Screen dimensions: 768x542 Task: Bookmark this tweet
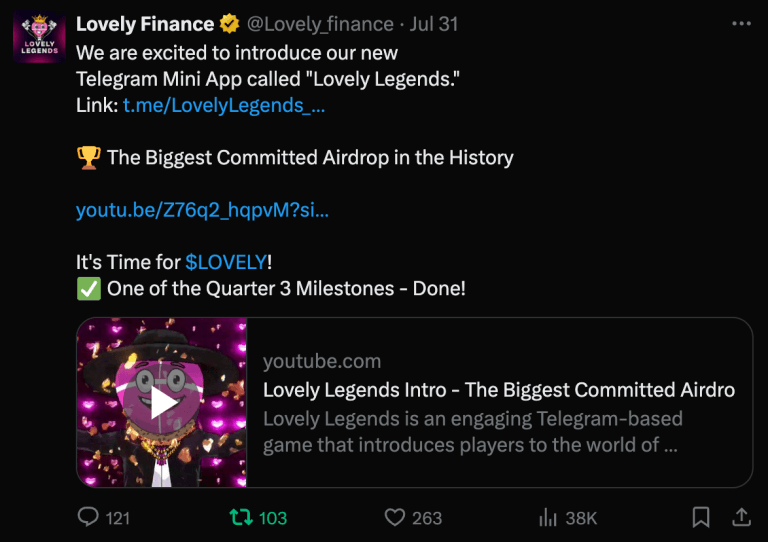coord(702,517)
